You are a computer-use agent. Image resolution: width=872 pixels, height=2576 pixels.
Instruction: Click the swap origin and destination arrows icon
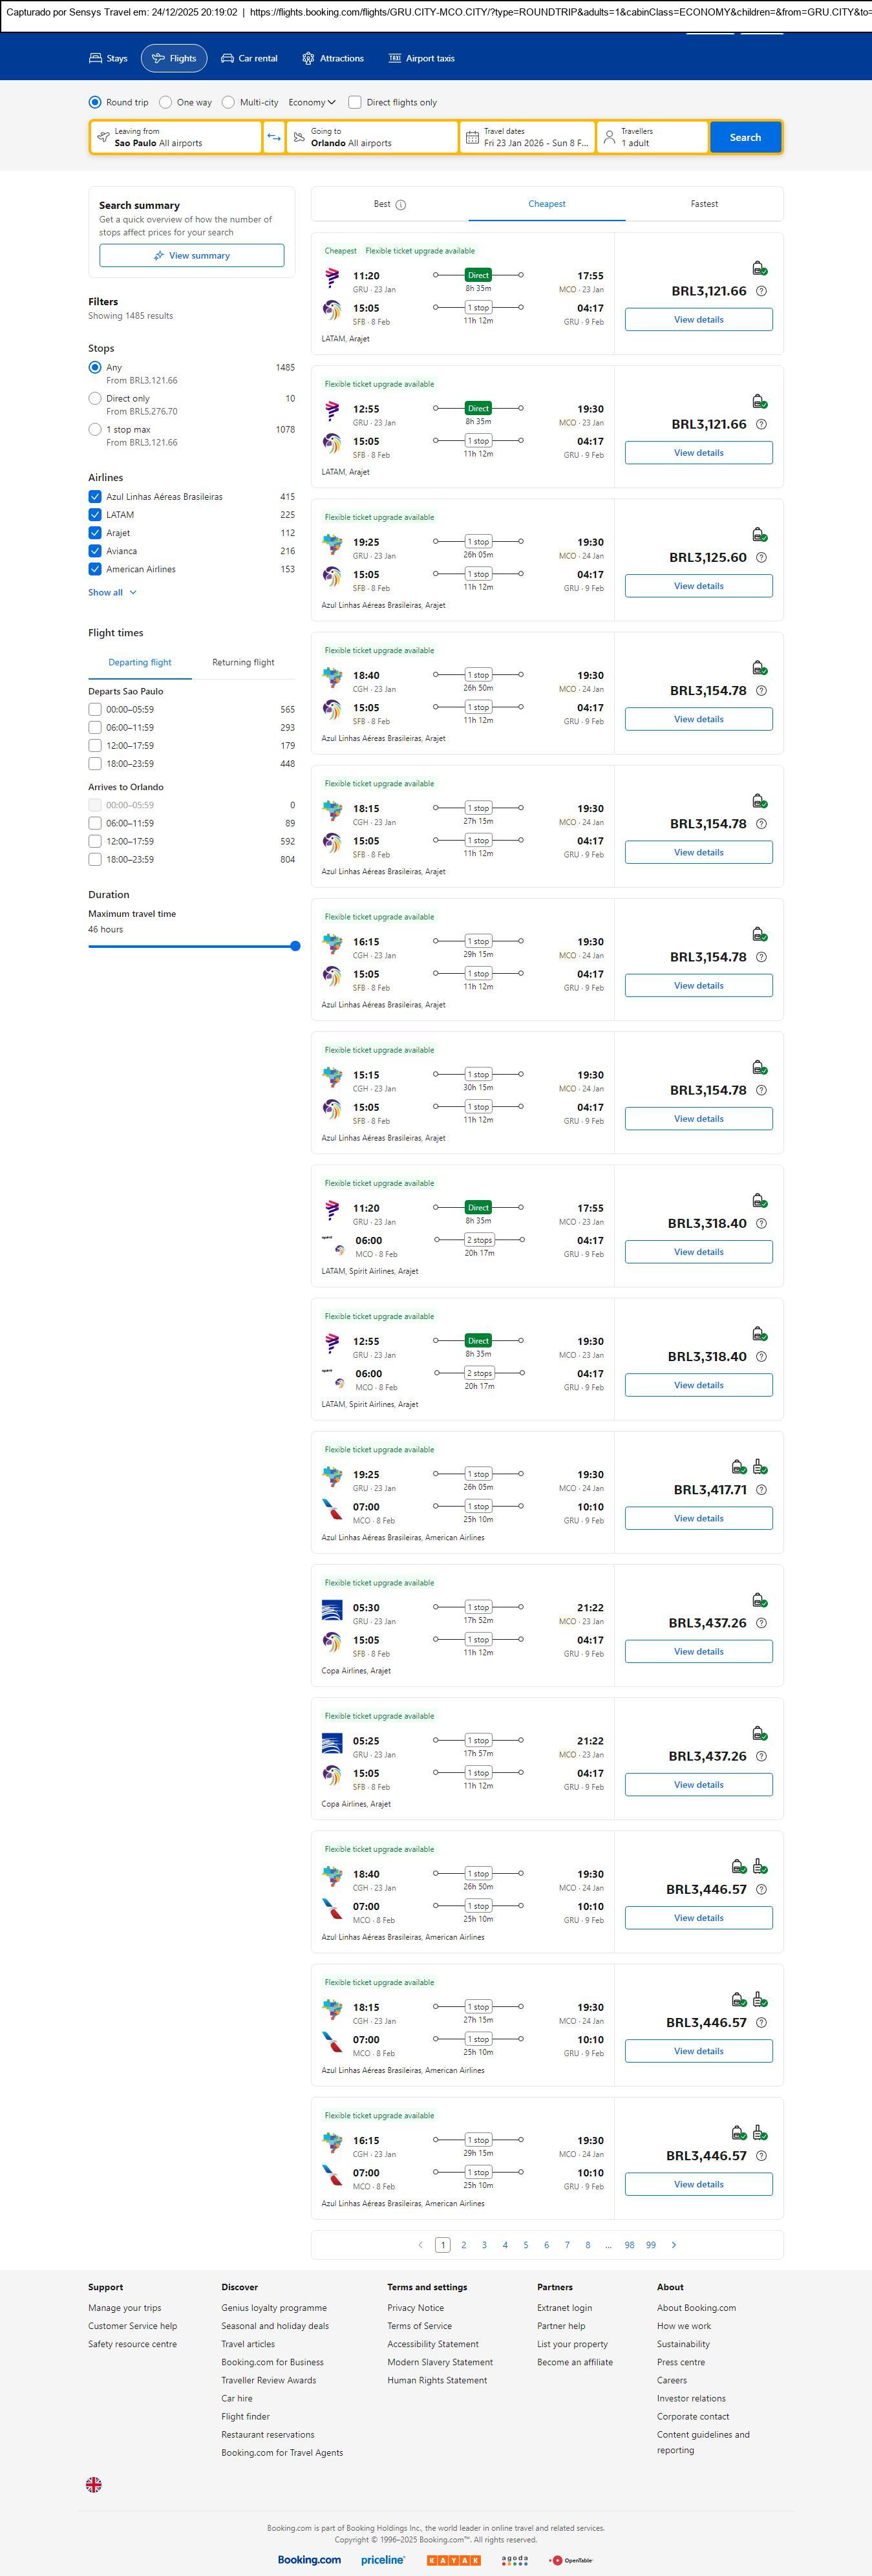tap(273, 137)
